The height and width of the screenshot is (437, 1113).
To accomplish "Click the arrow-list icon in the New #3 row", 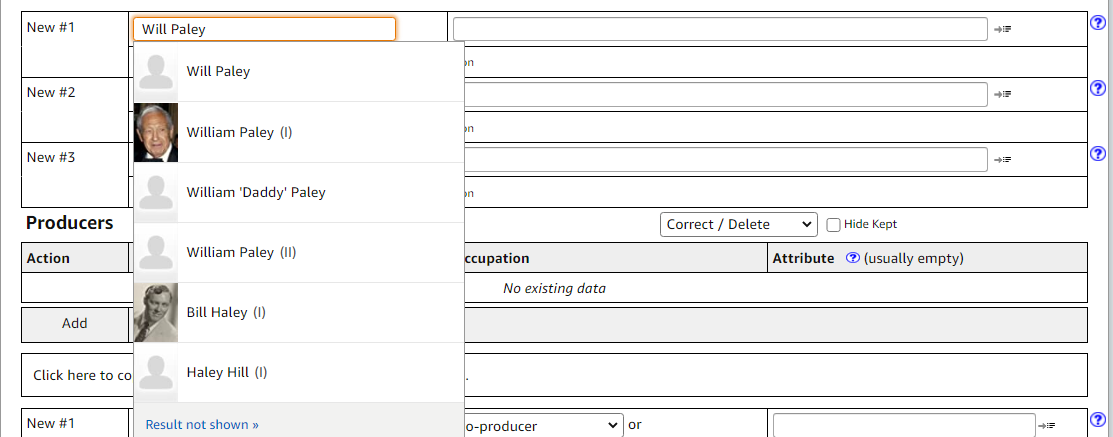I will [1003, 159].
